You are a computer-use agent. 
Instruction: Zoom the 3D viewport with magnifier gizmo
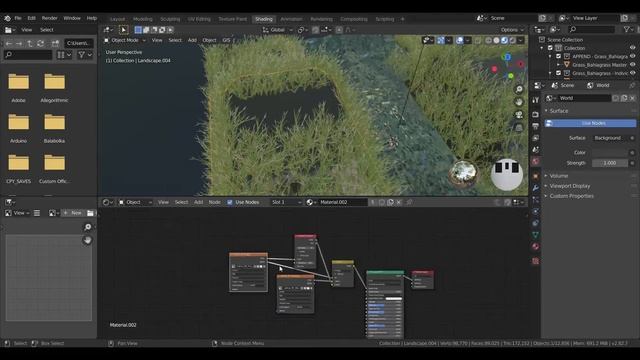point(519,89)
